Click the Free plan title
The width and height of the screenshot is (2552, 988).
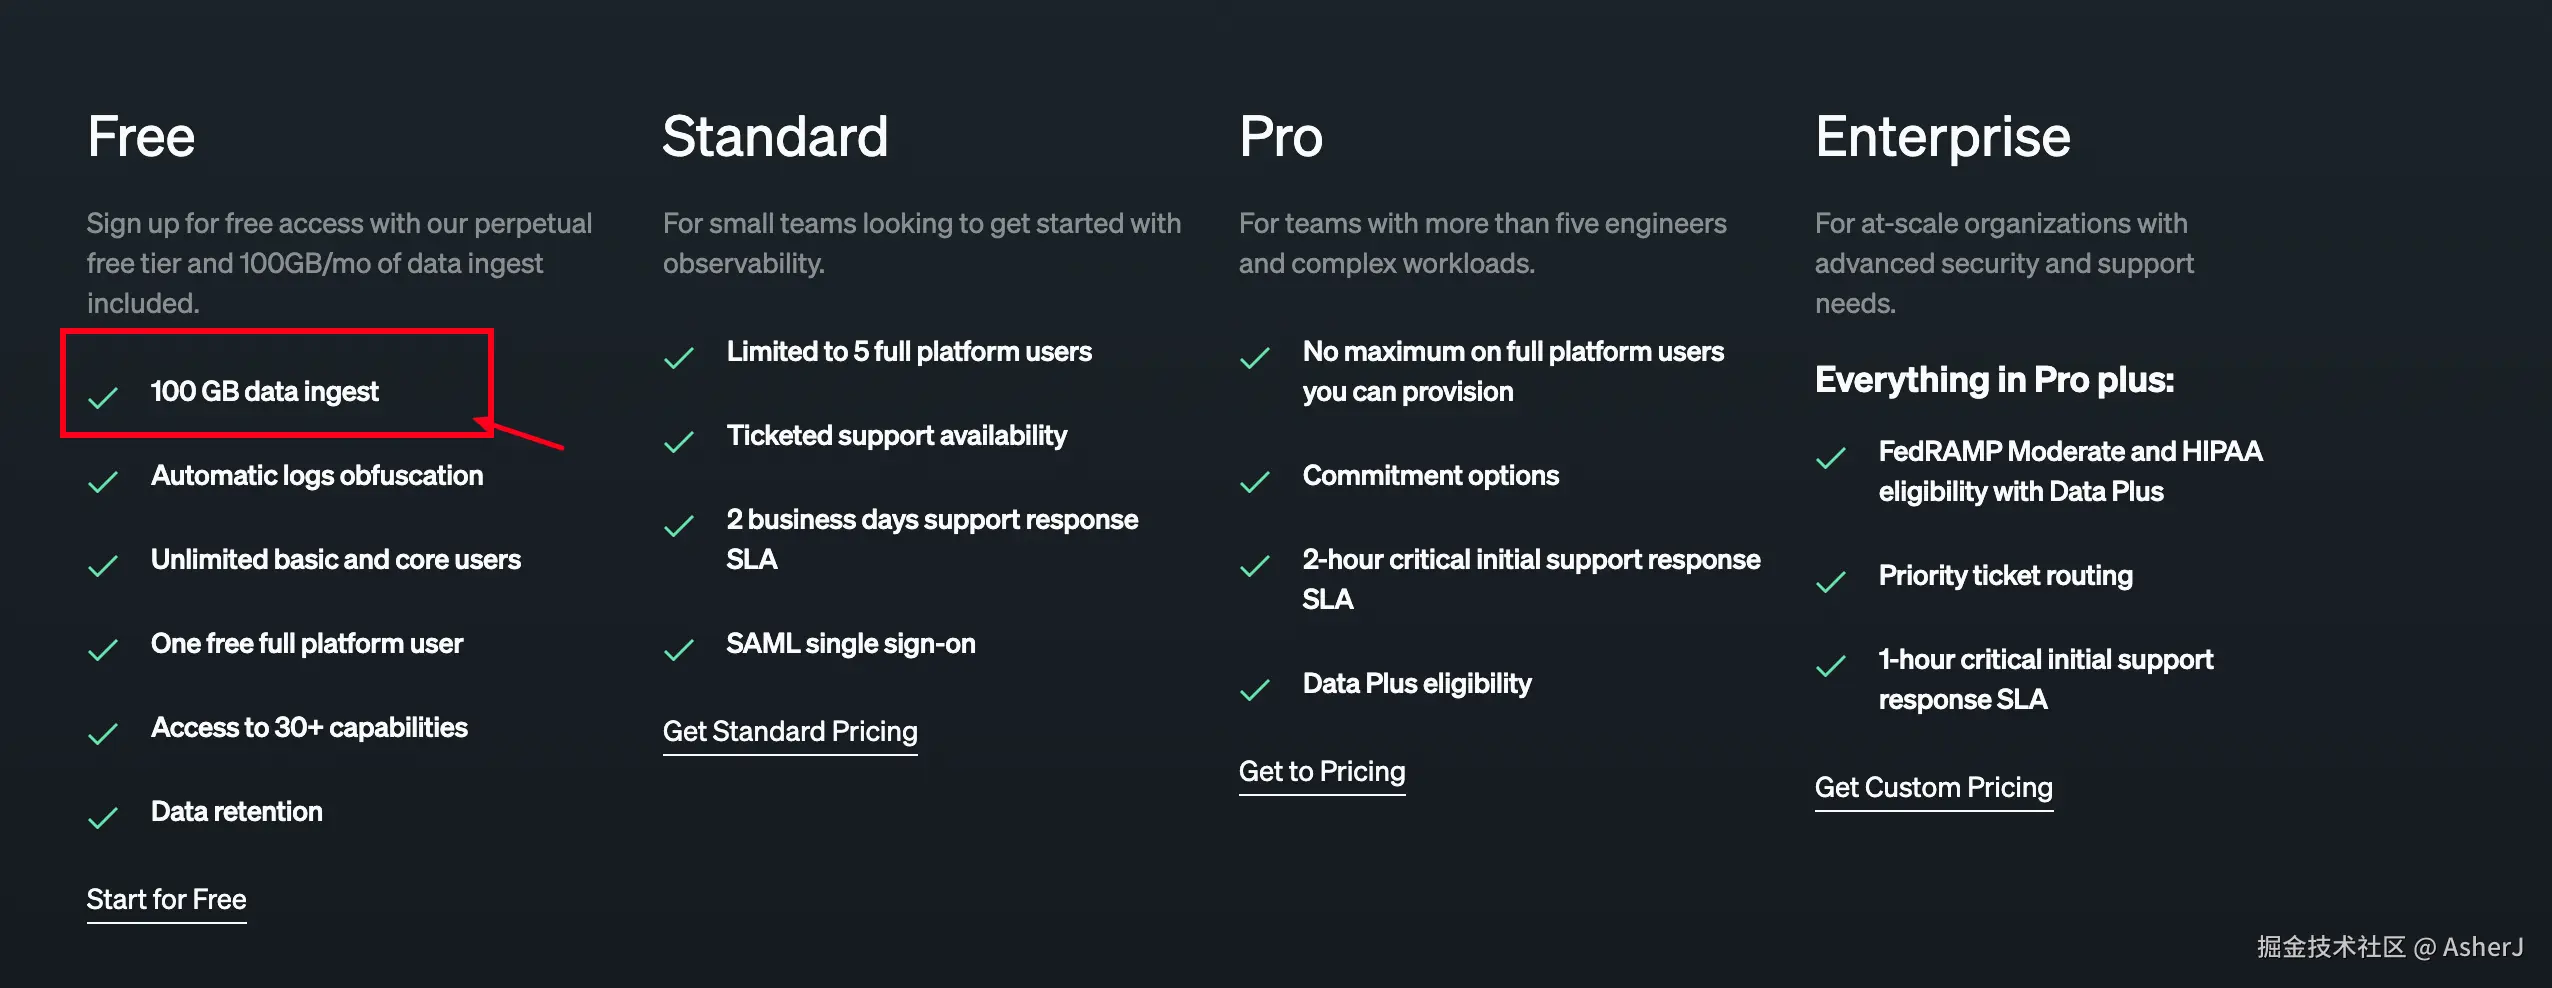click(141, 137)
